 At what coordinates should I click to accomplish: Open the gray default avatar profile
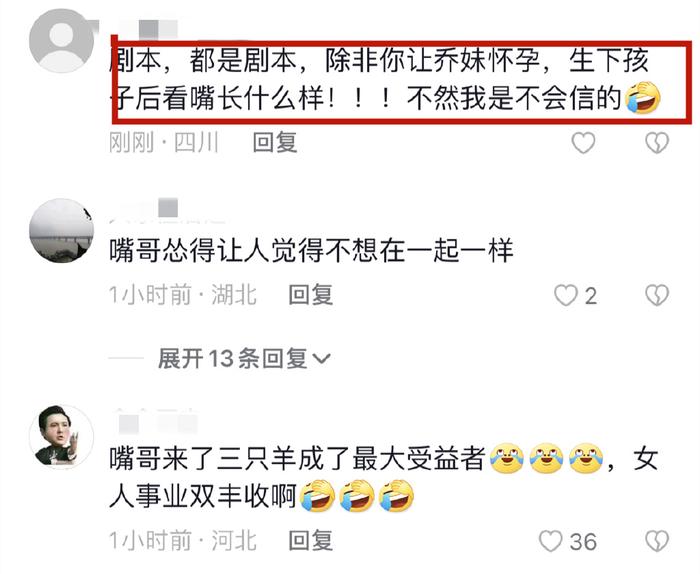[x=62, y=40]
